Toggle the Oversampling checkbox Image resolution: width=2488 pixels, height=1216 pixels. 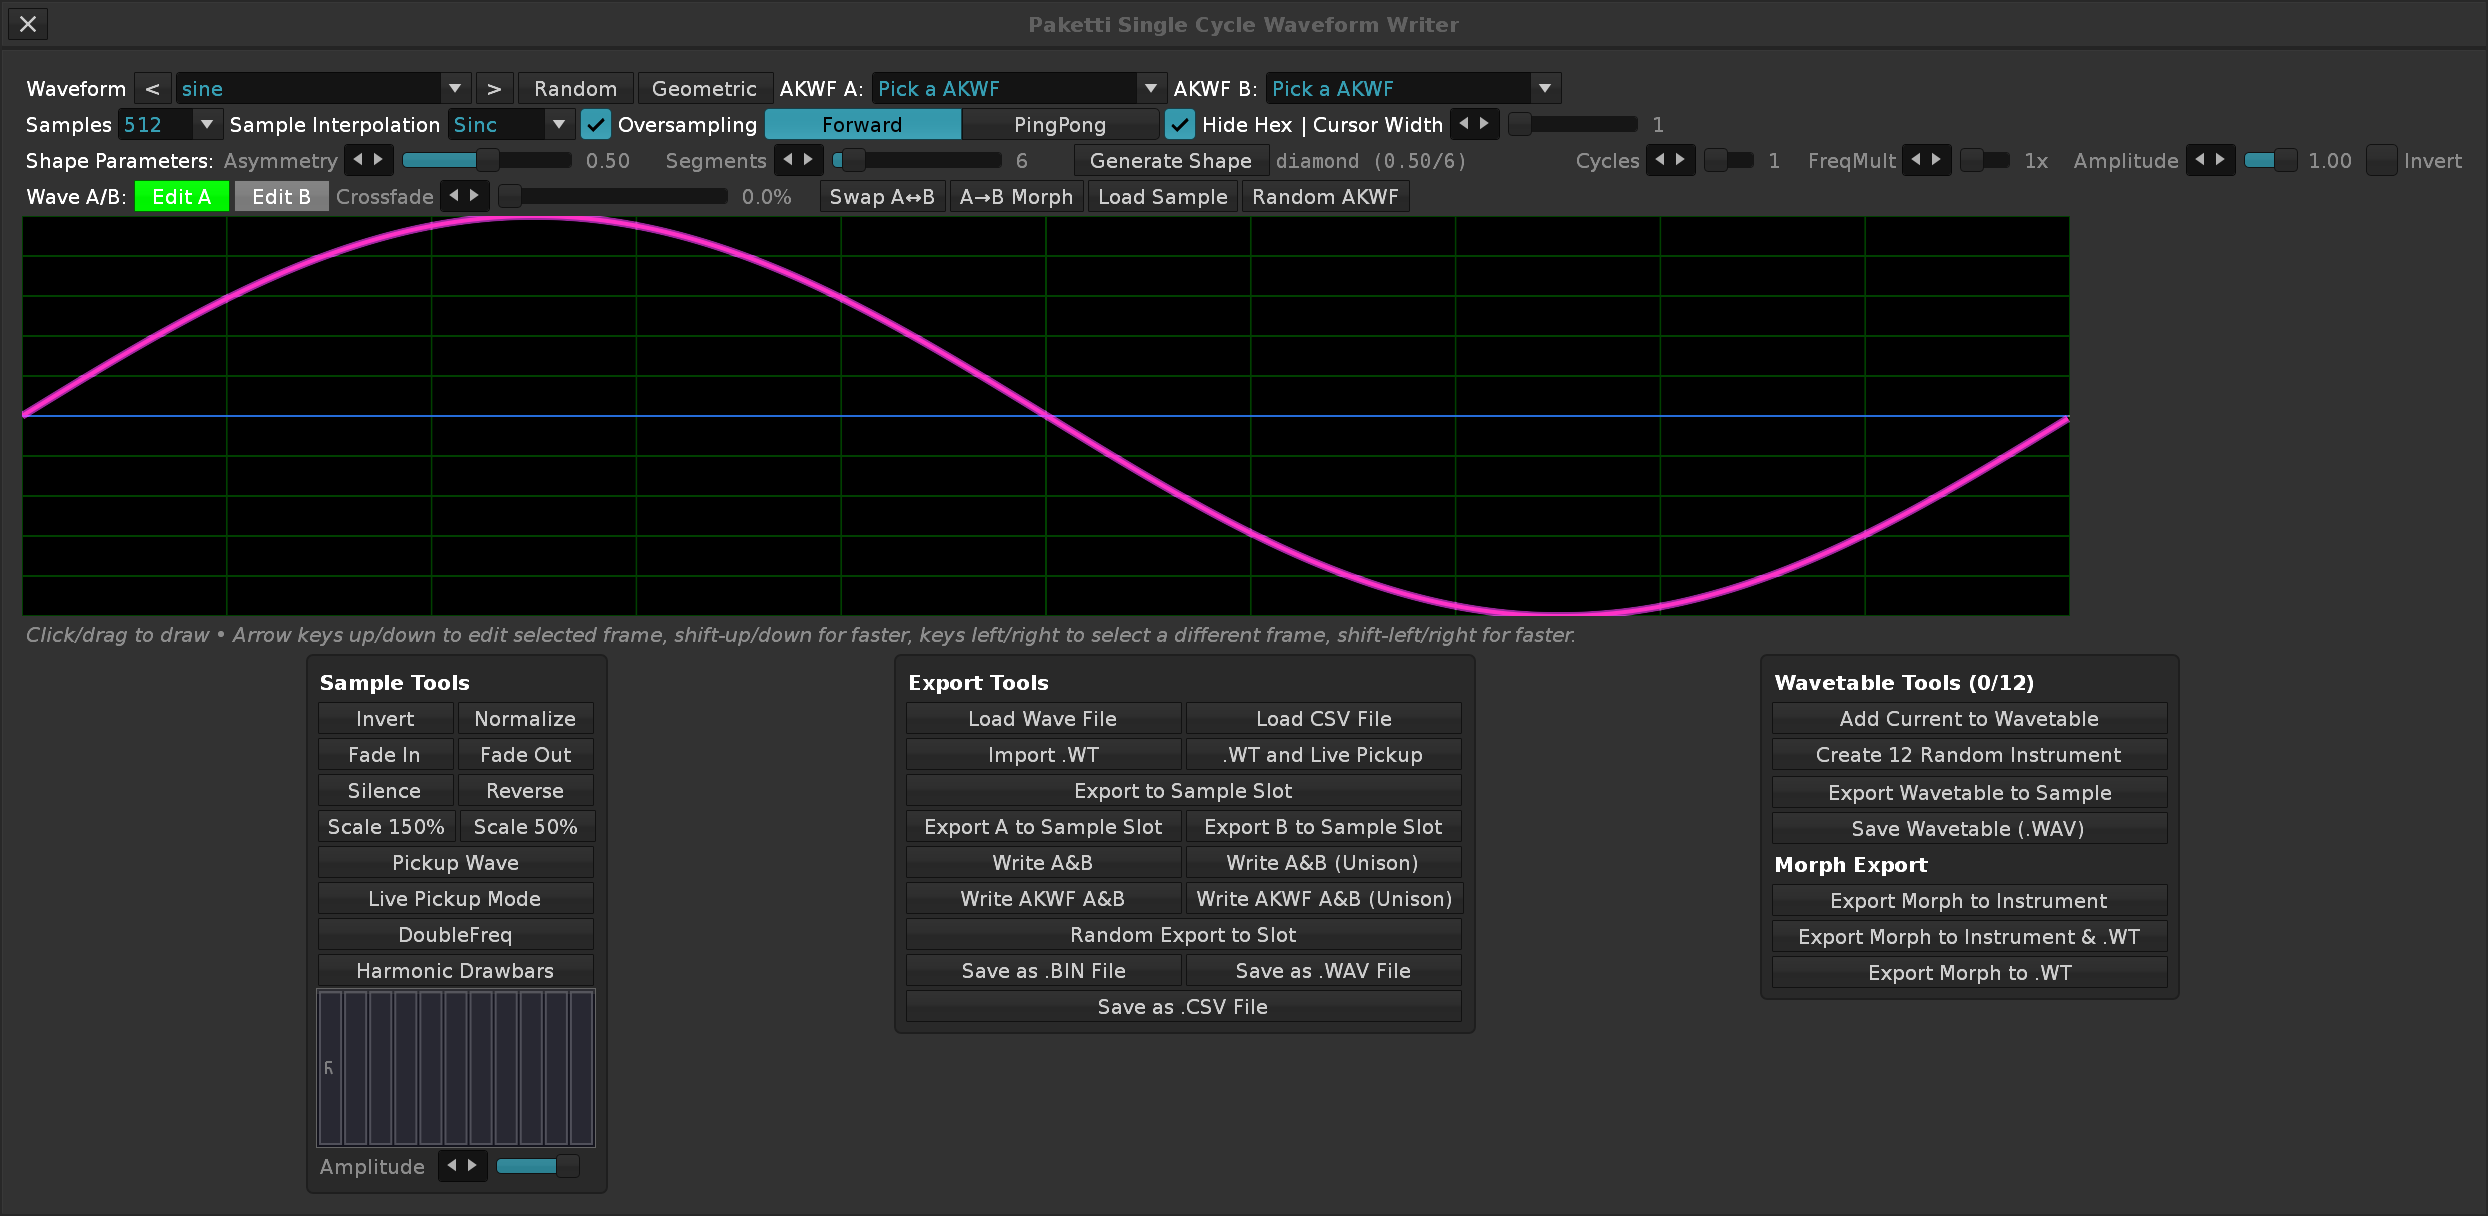(595, 124)
